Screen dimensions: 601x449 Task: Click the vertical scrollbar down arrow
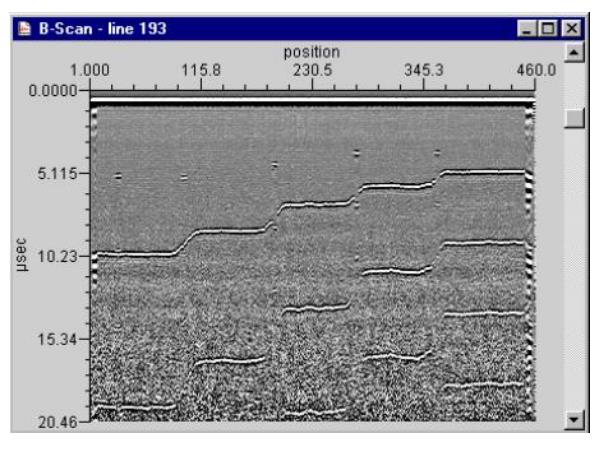[x=574, y=419]
